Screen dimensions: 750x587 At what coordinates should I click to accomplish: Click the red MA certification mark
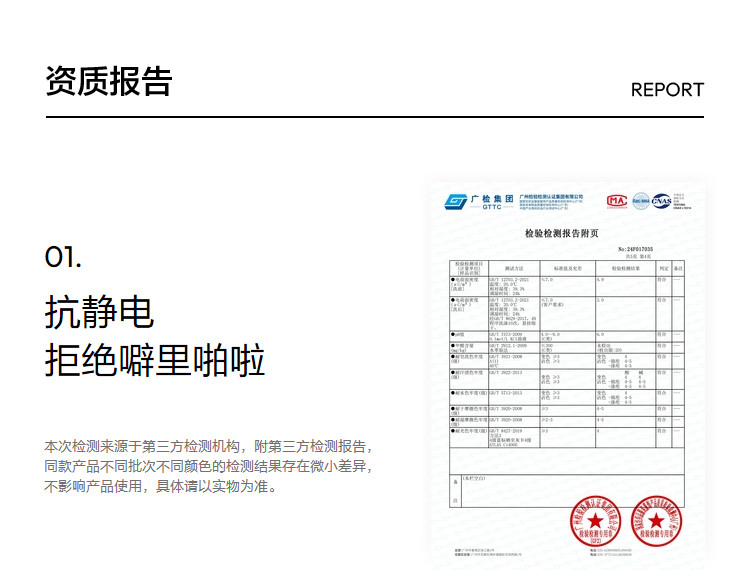point(616,200)
